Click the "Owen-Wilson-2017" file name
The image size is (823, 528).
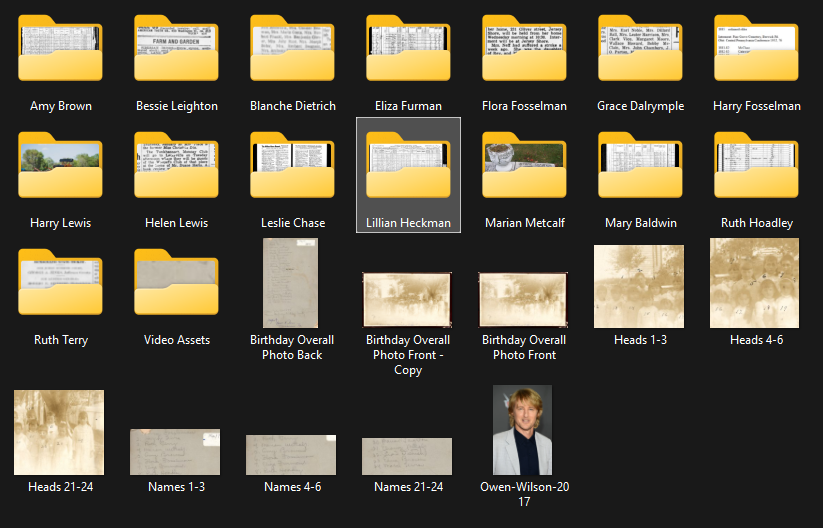tap(524, 494)
